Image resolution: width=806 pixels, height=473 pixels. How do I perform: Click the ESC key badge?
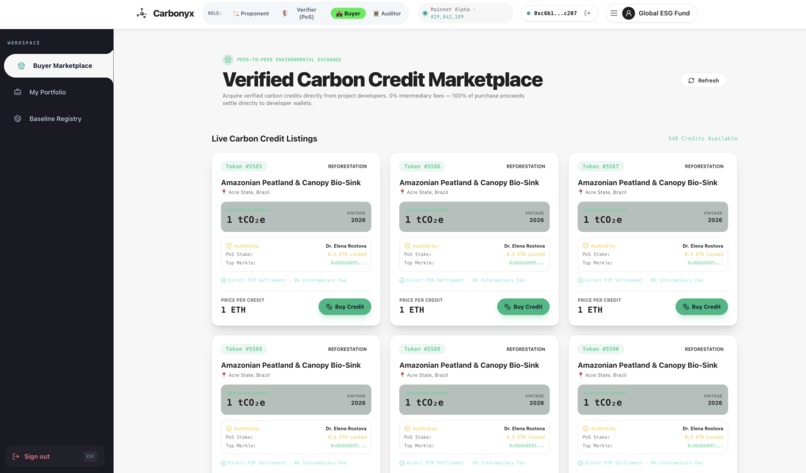pos(90,457)
